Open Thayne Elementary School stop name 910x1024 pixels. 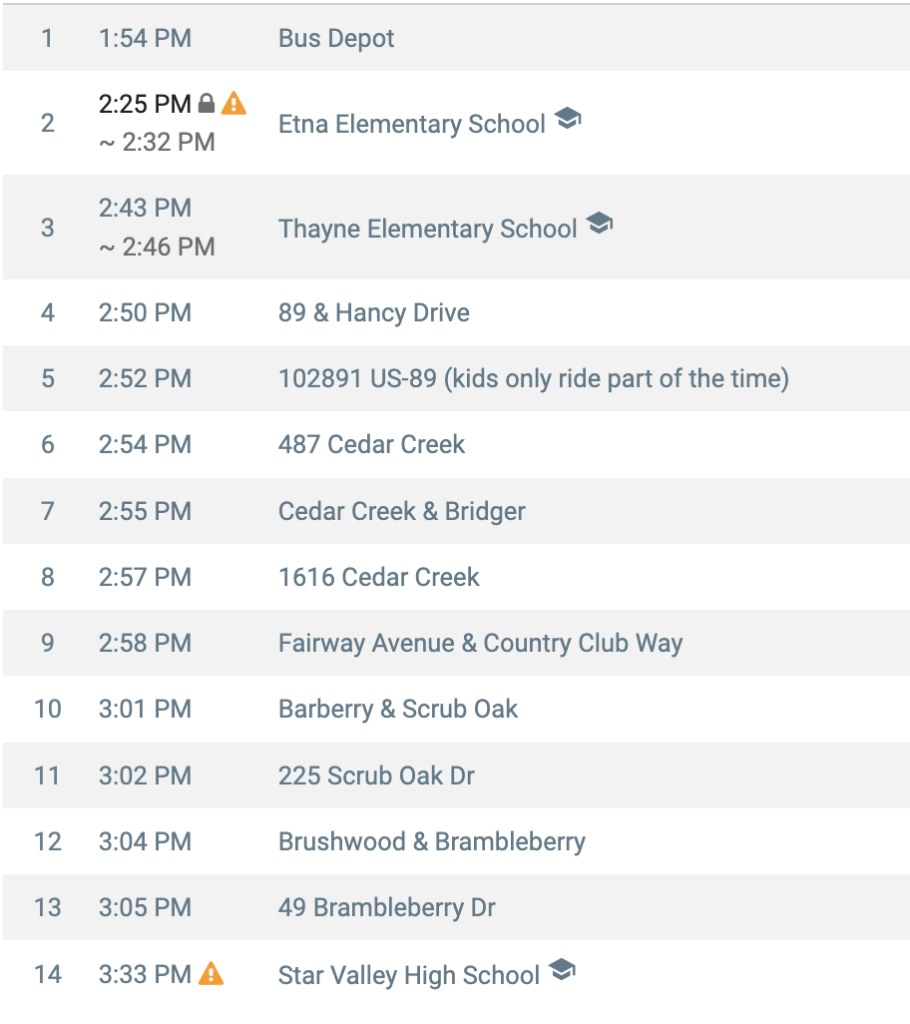point(427,229)
